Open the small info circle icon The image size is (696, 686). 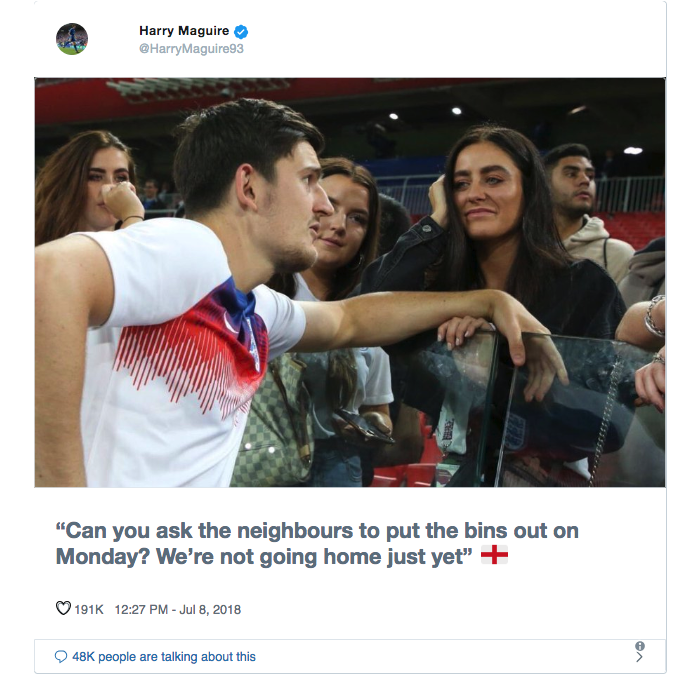point(640,646)
